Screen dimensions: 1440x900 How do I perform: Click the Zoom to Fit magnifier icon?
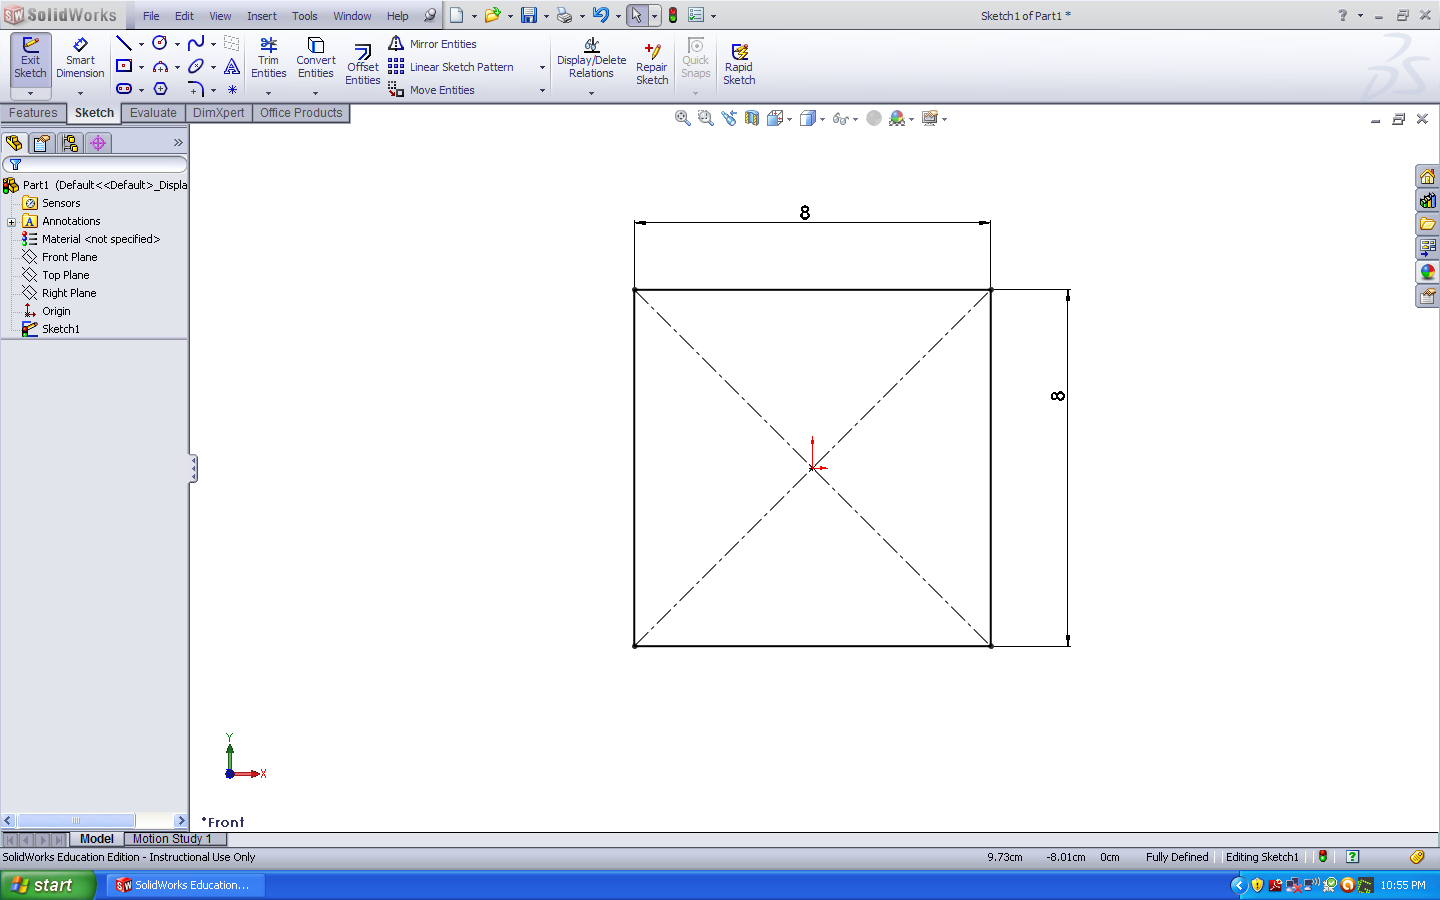coord(683,118)
